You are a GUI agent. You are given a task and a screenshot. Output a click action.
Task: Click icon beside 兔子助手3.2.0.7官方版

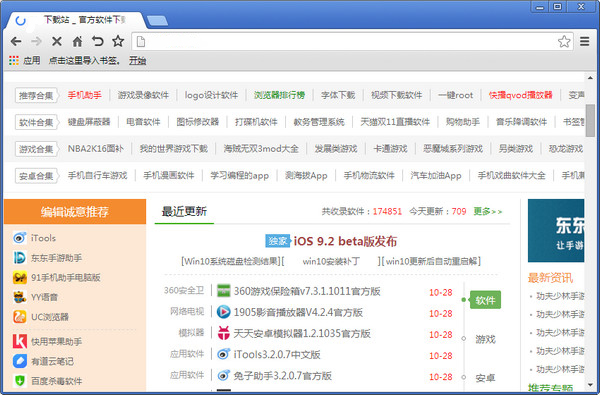pos(223,375)
